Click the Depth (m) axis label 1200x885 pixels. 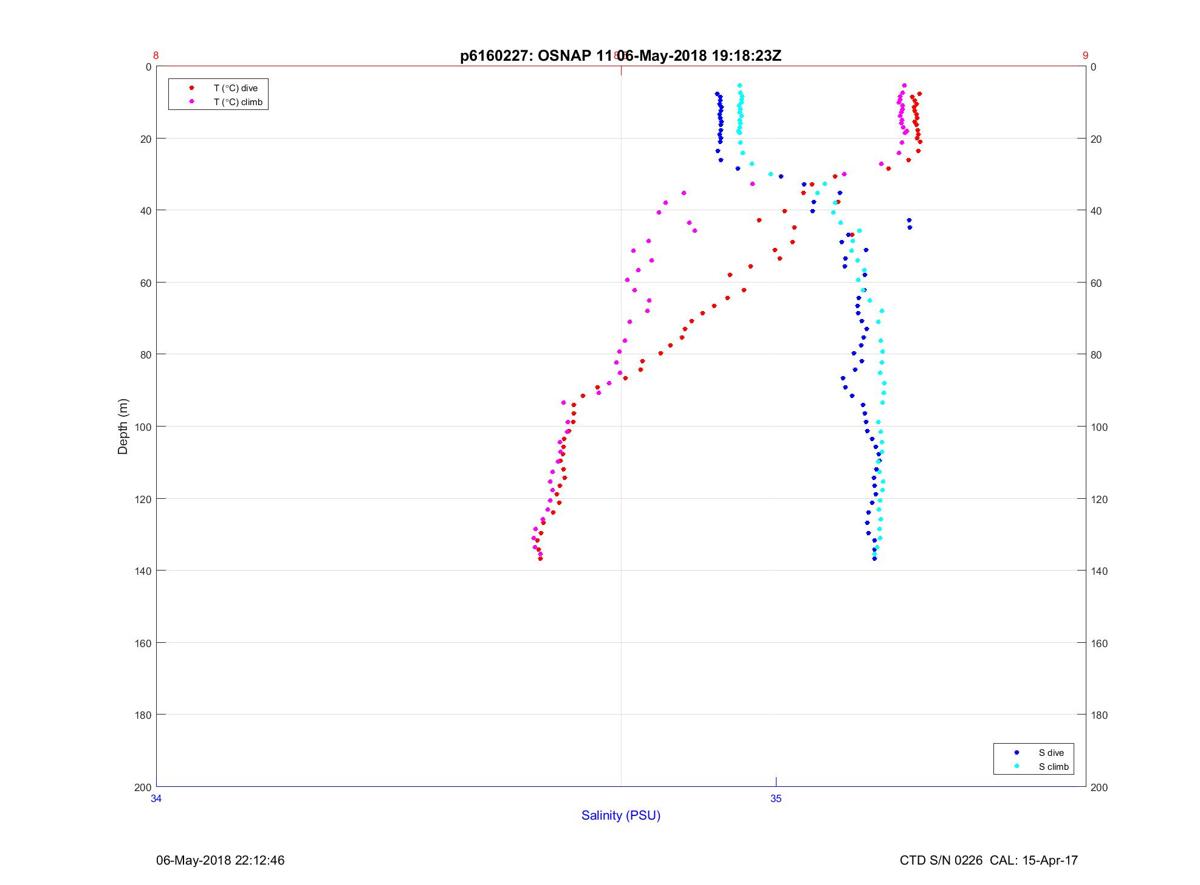[x=123, y=427]
